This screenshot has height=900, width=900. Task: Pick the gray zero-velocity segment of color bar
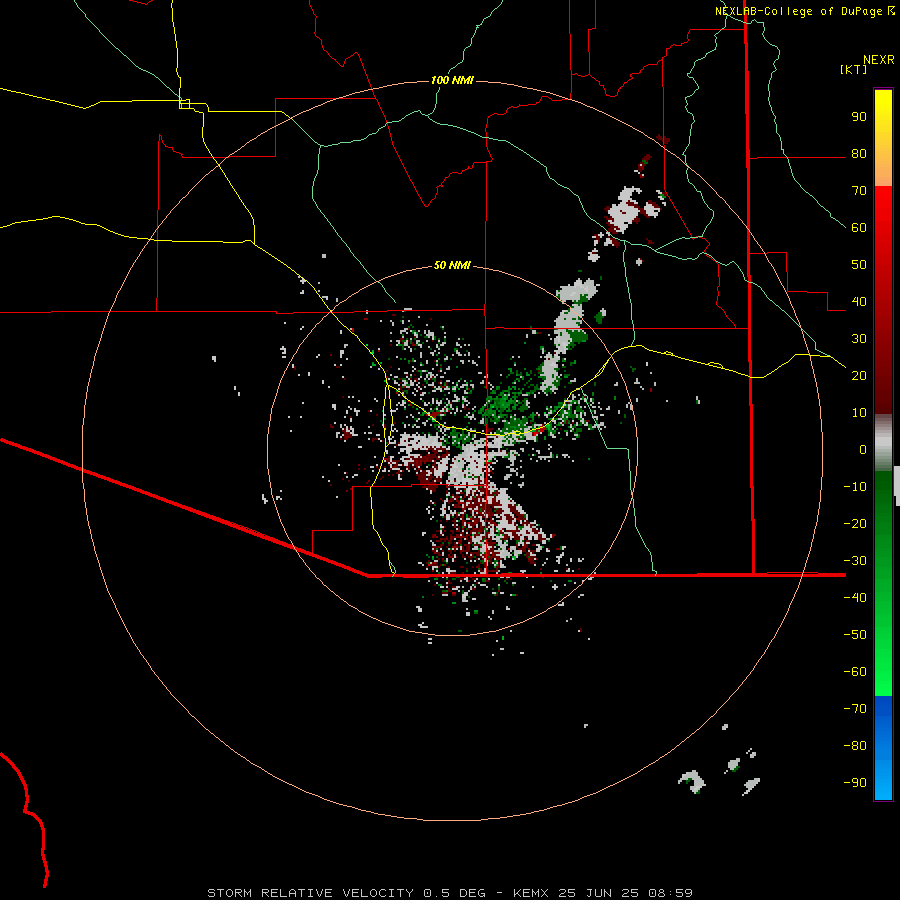pyautogui.click(x=883, y=443)
